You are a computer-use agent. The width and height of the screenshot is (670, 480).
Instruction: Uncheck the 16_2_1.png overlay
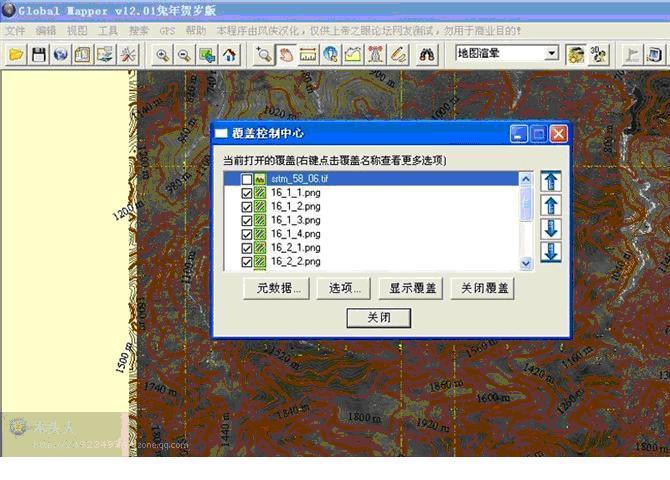tap(246, 247)
